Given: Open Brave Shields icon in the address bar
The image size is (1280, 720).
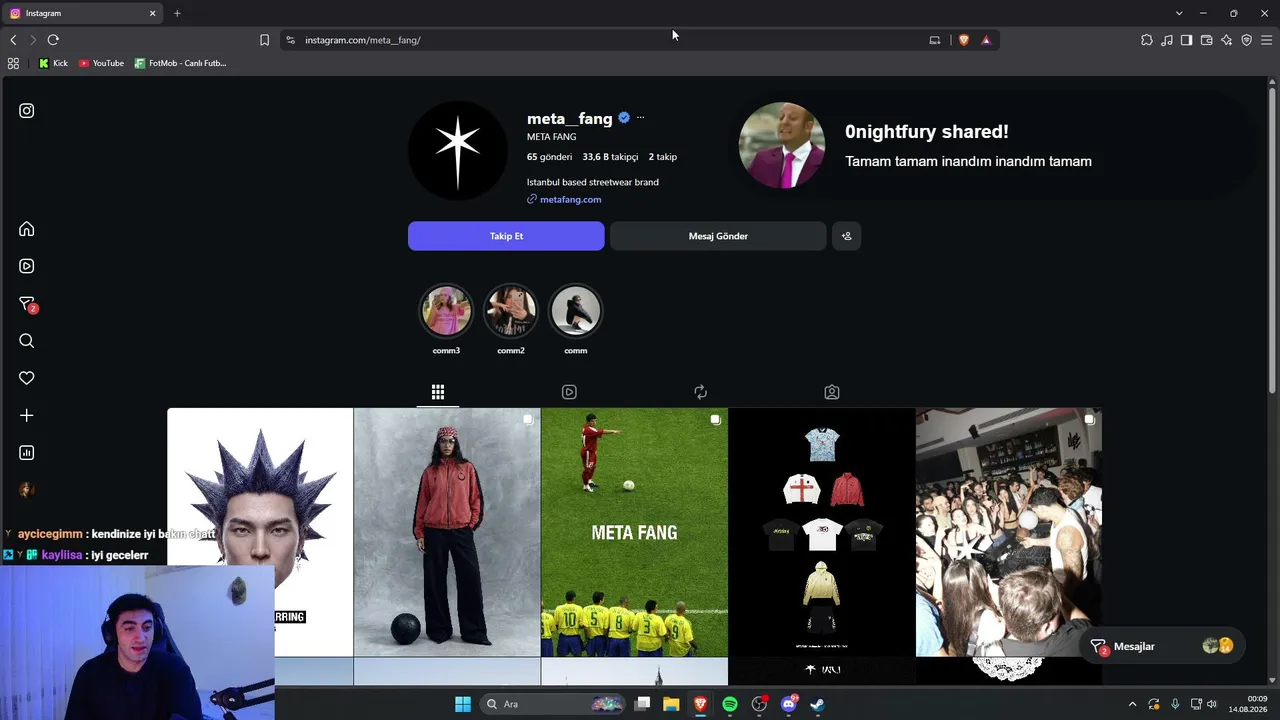Looking at the screenshot, I should coord(964,40).
